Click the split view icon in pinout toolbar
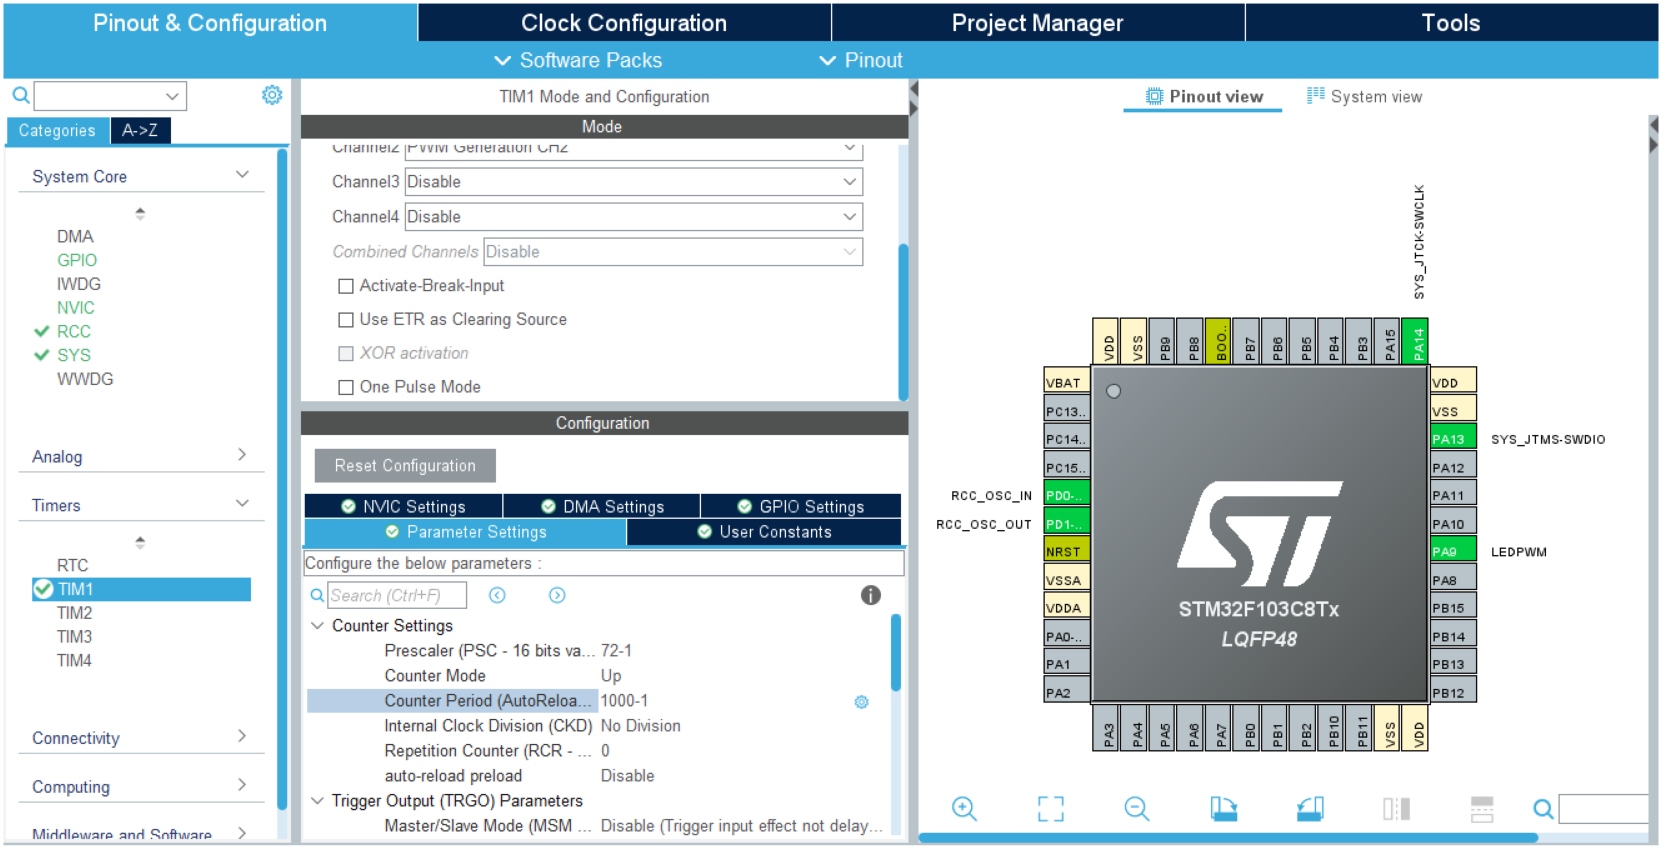 (x=1396, y=809)
